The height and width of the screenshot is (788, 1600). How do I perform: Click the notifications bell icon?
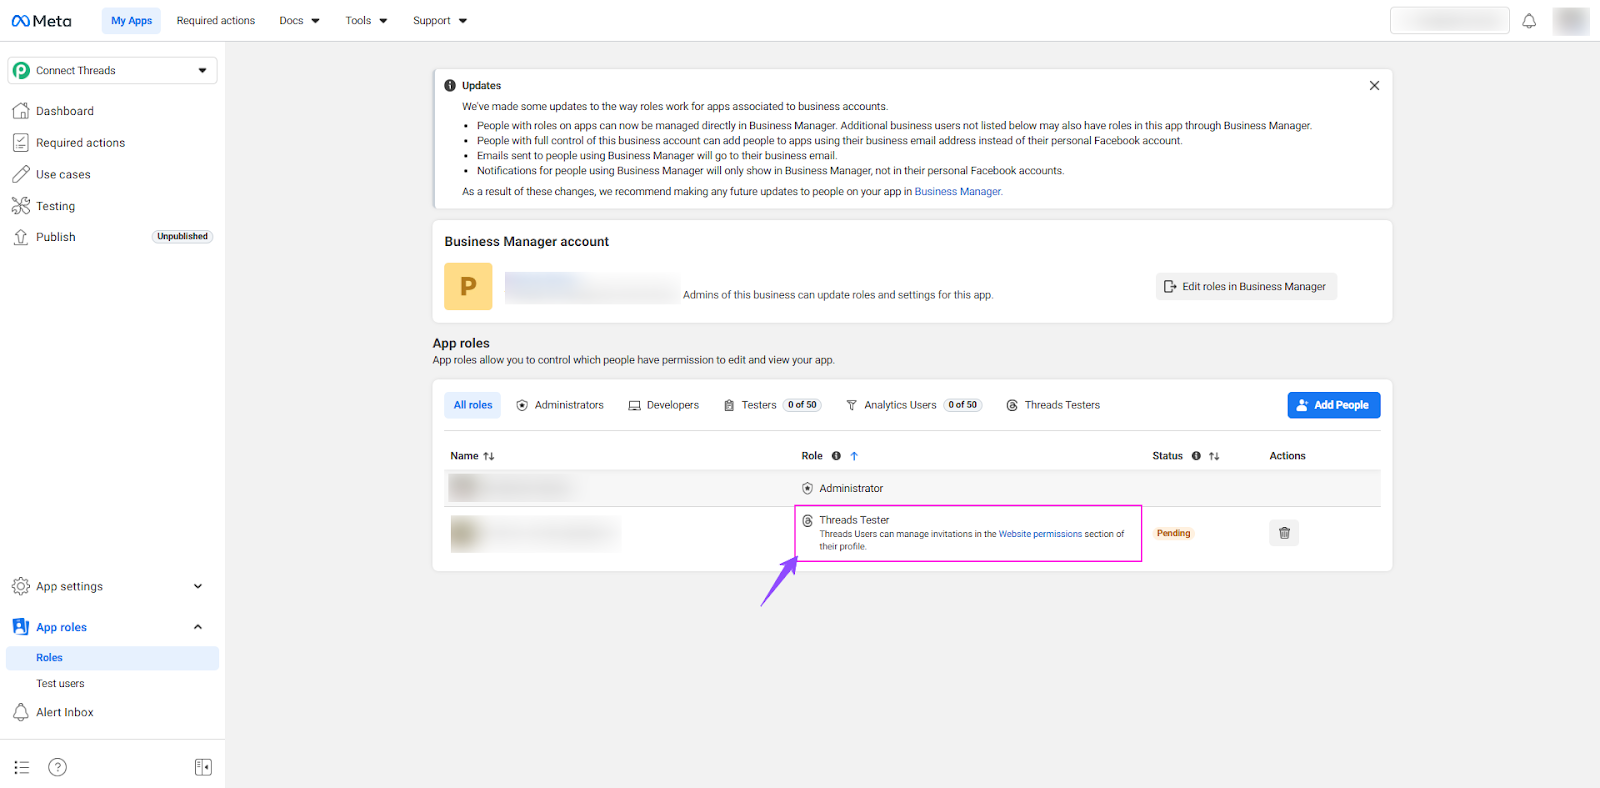coord(1529,21)
